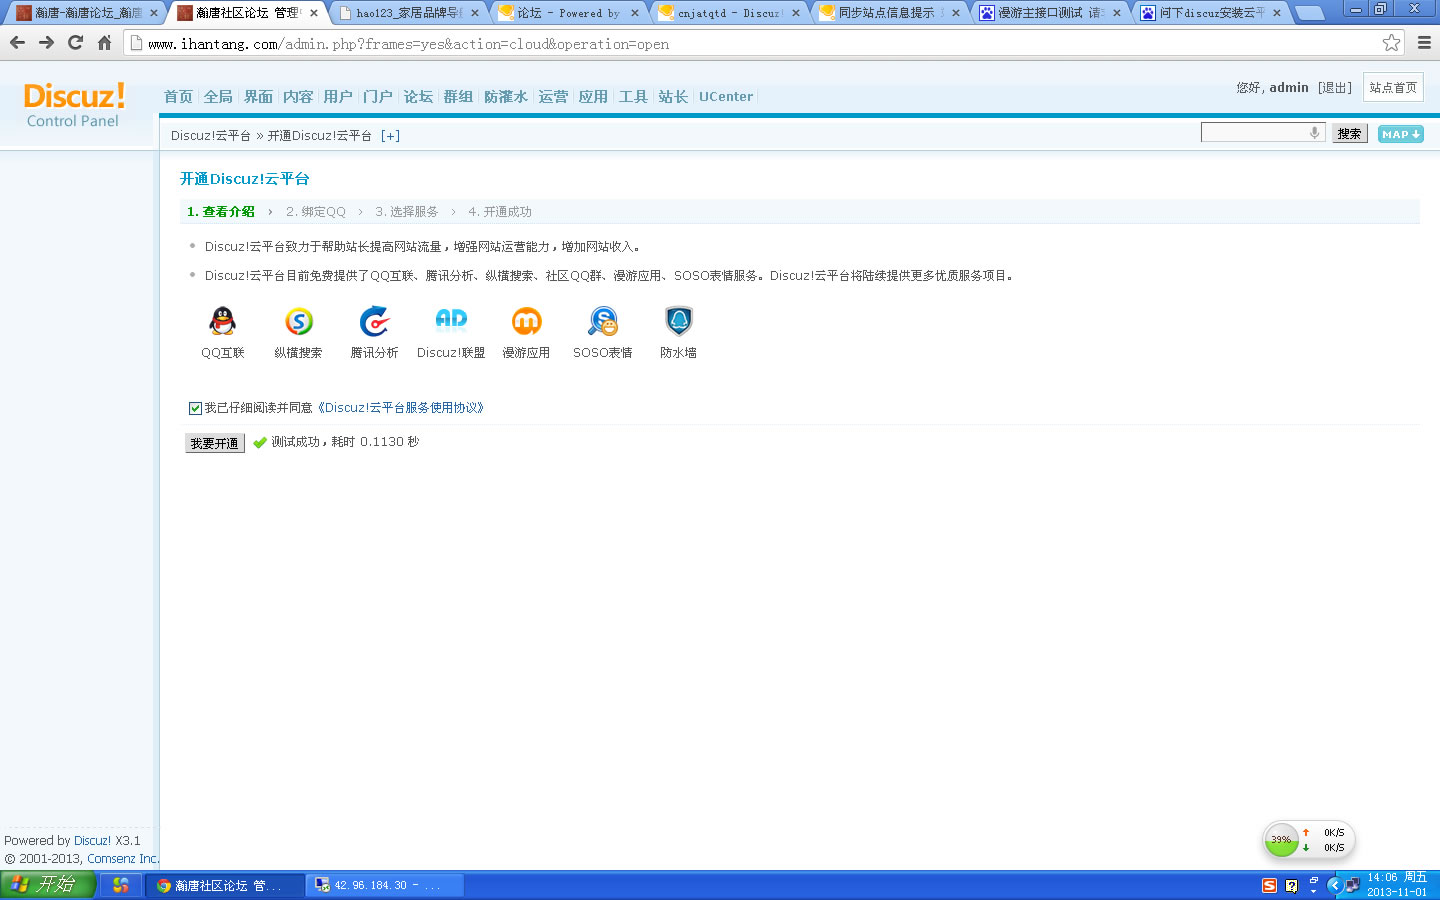
Task: Click the 漫游应用 icon
Action: click(x=526, y=321)
